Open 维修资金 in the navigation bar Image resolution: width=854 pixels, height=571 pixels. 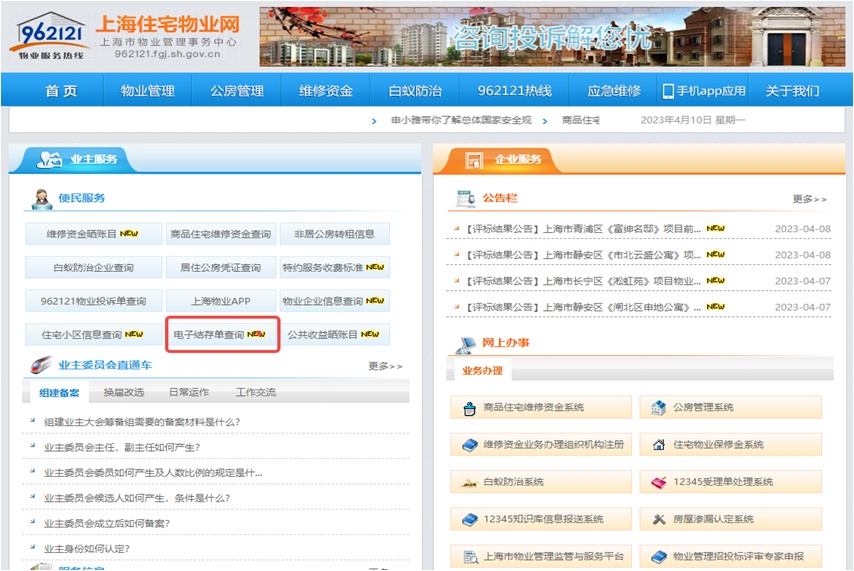(326, 91)
